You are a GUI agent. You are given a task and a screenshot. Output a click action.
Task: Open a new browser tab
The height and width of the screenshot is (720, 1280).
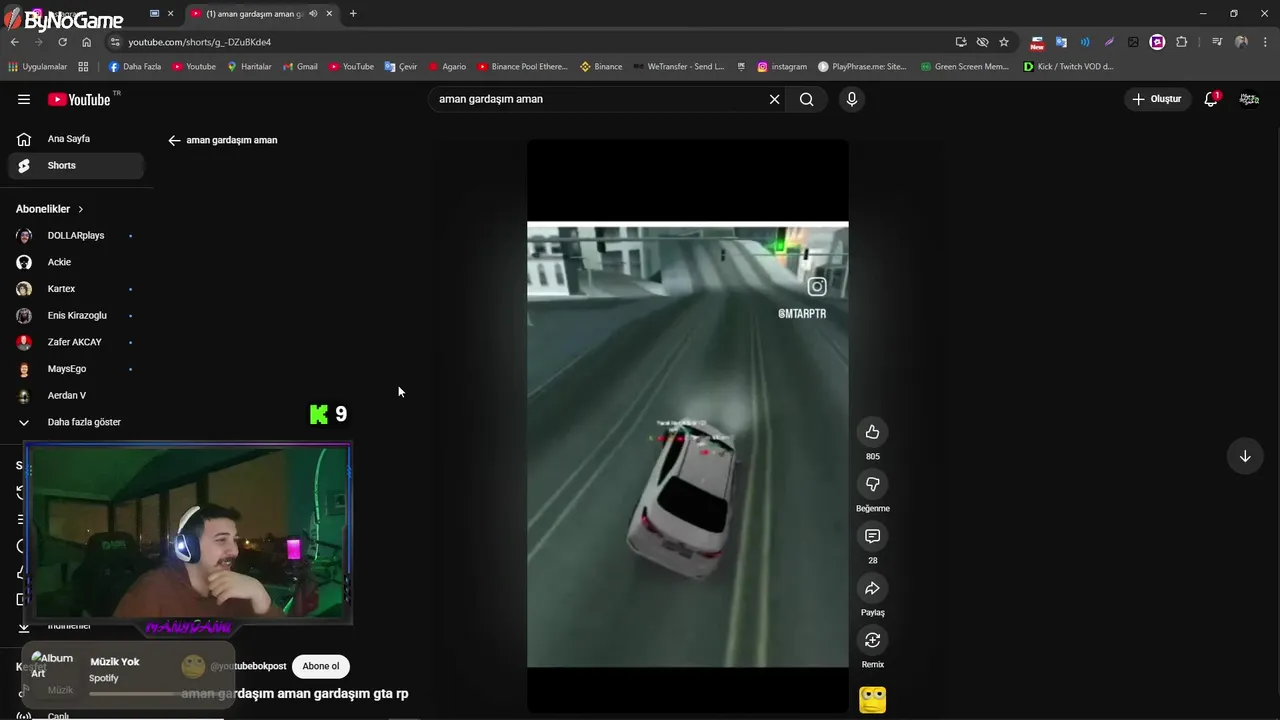coord(353,14)
